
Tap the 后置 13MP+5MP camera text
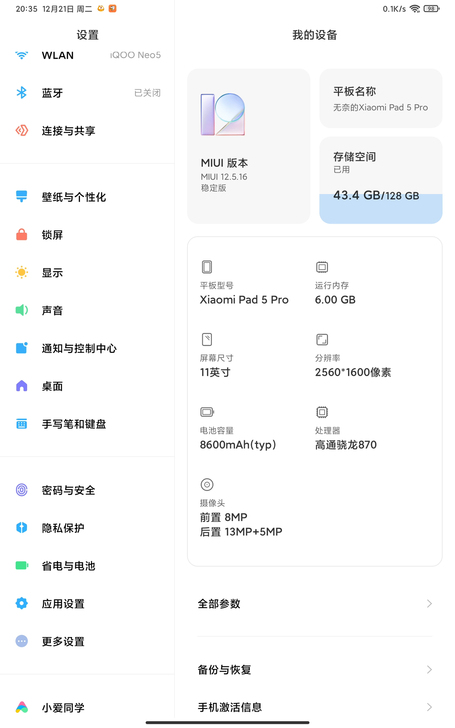241,532
